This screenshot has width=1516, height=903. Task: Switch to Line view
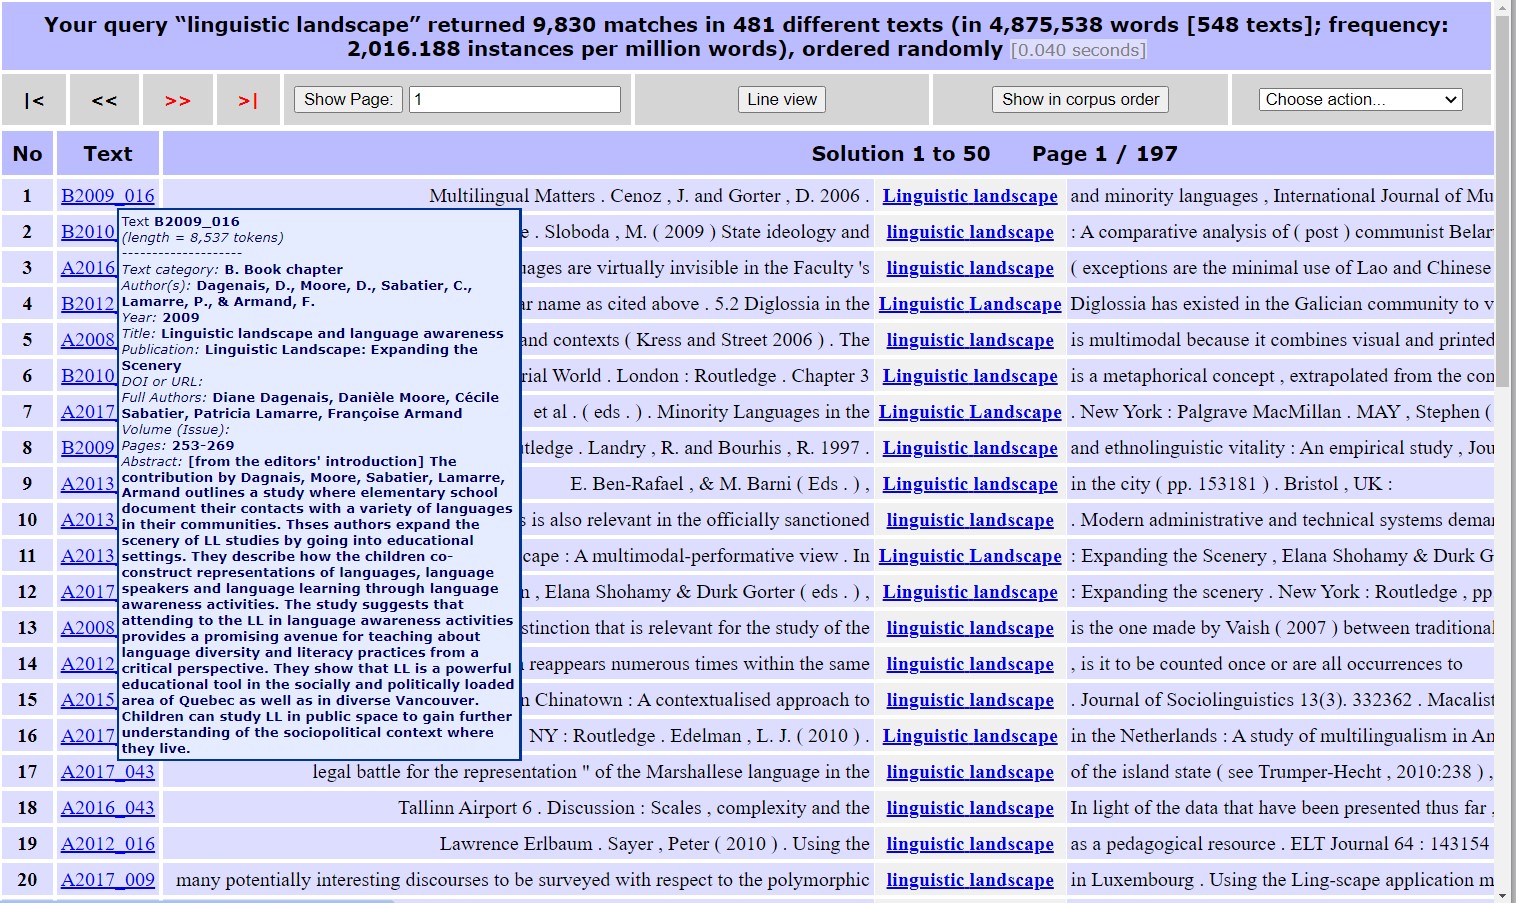[781, 99]
